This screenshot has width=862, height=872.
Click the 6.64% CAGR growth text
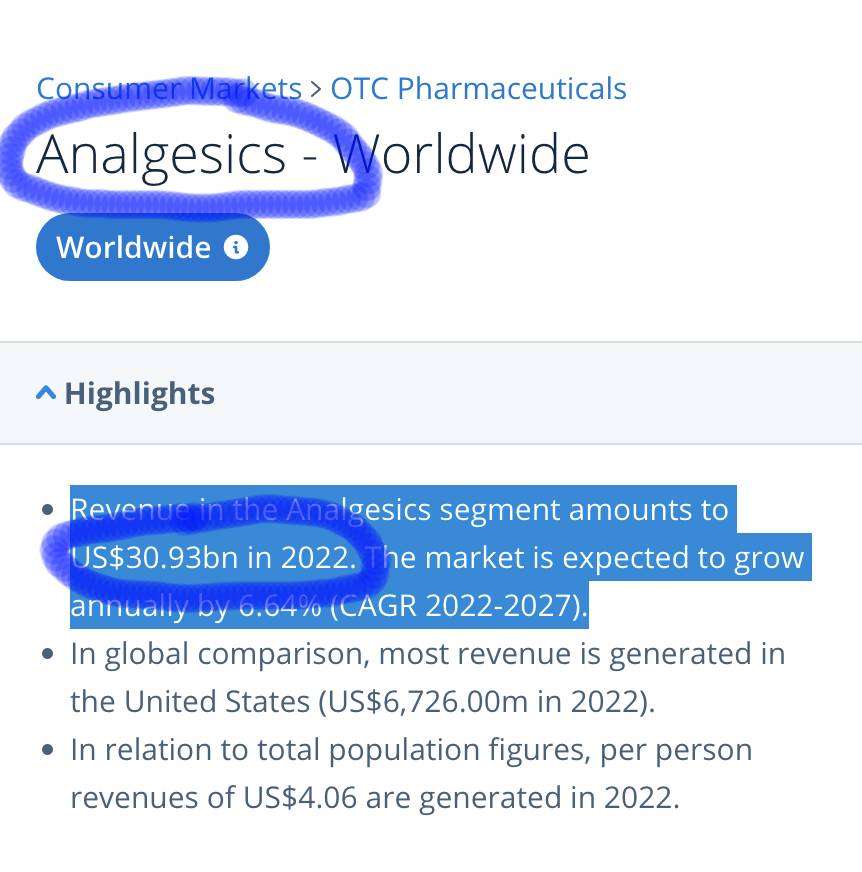290,605
